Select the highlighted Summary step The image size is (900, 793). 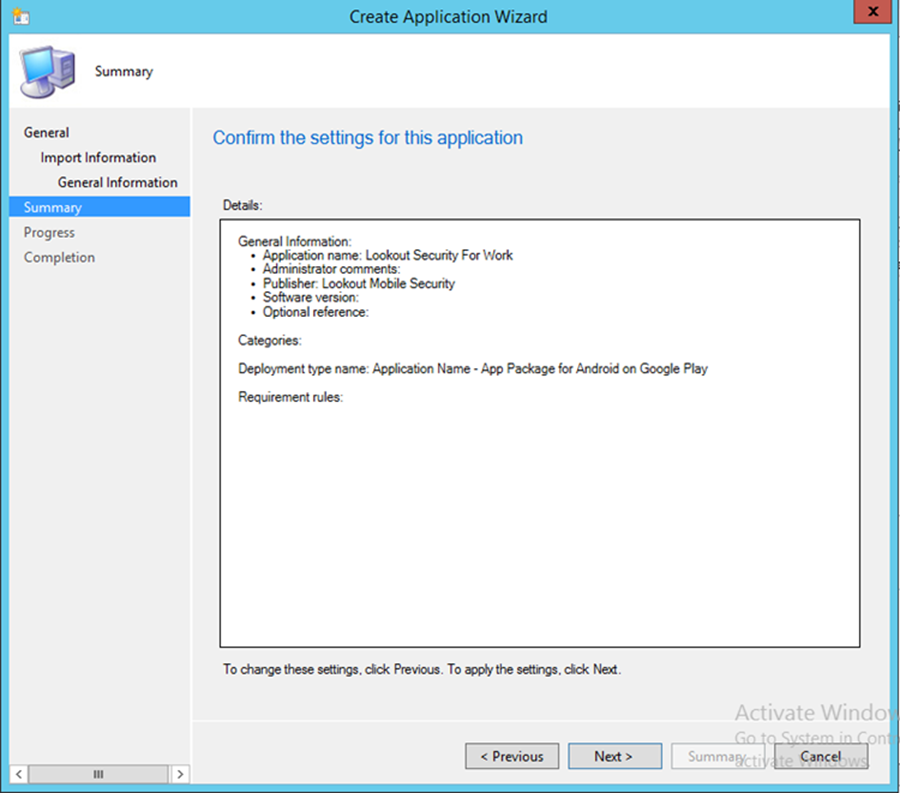(x=99, y=207)
